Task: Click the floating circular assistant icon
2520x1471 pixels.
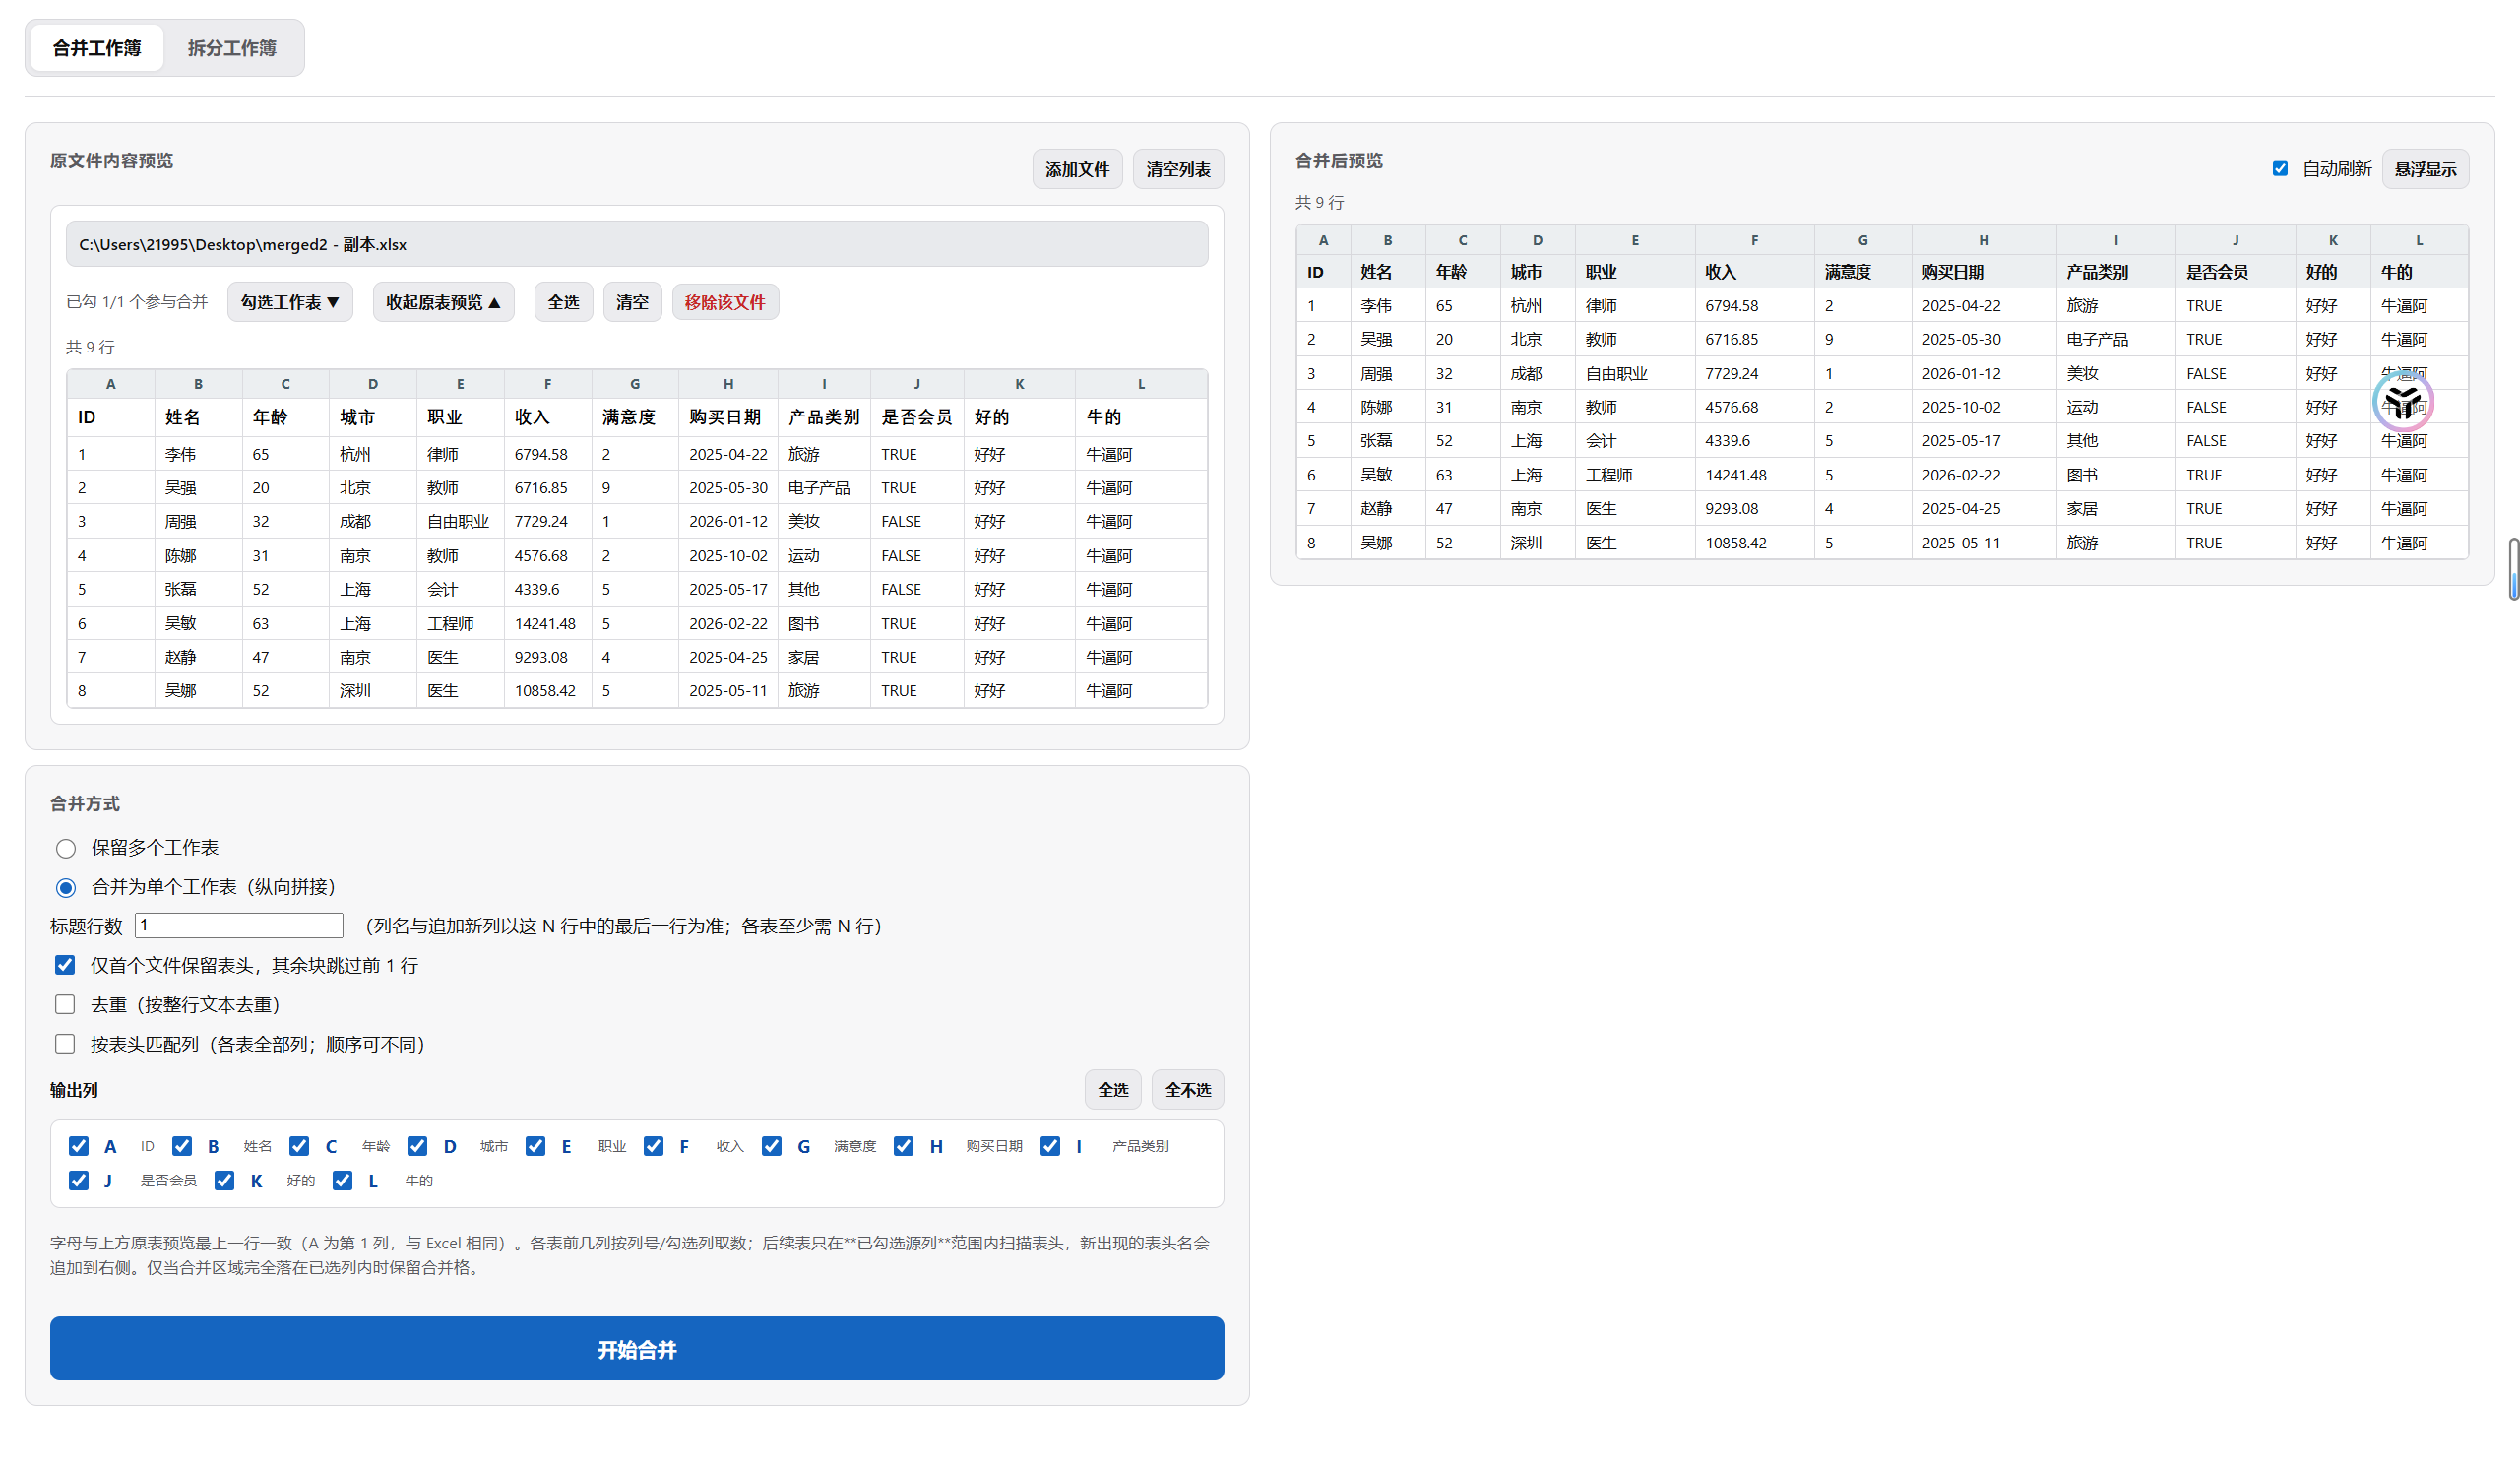Action: (2402, 402)
